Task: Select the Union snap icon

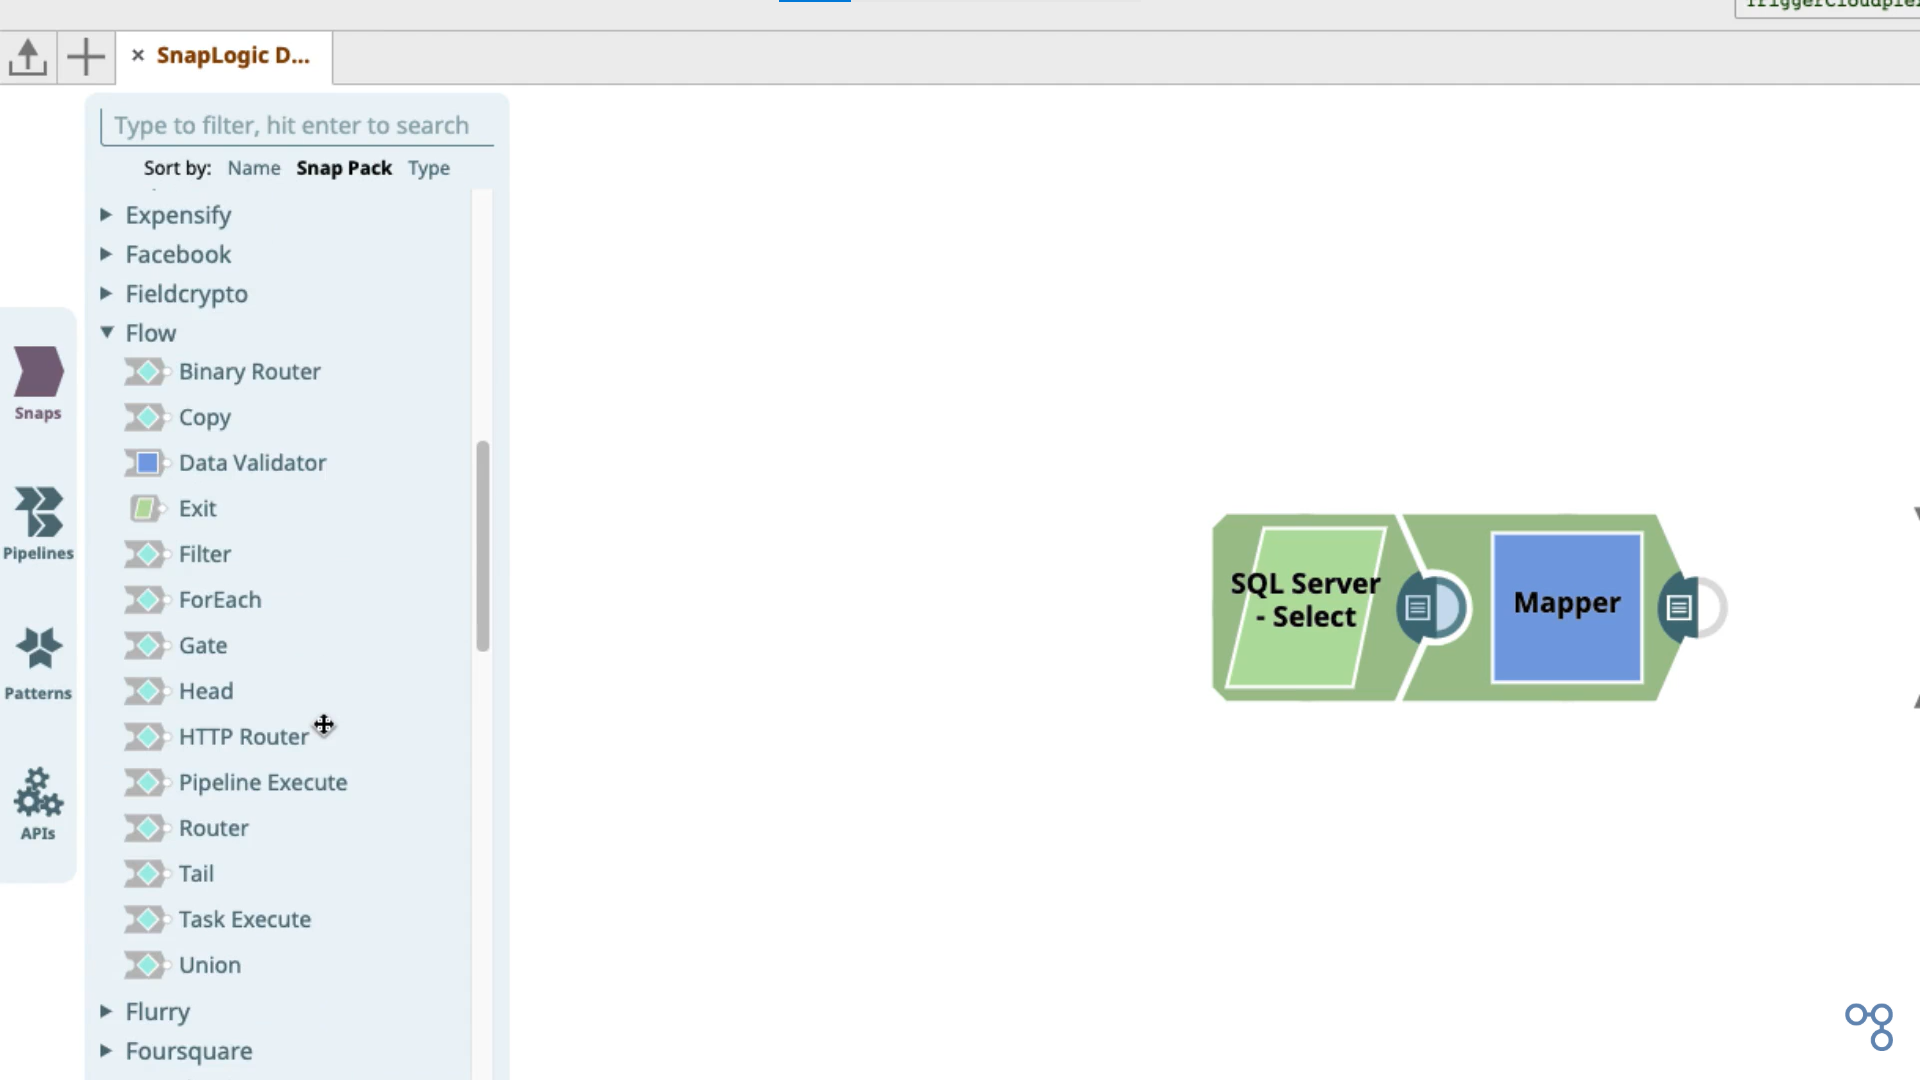Action: point(147,965)
